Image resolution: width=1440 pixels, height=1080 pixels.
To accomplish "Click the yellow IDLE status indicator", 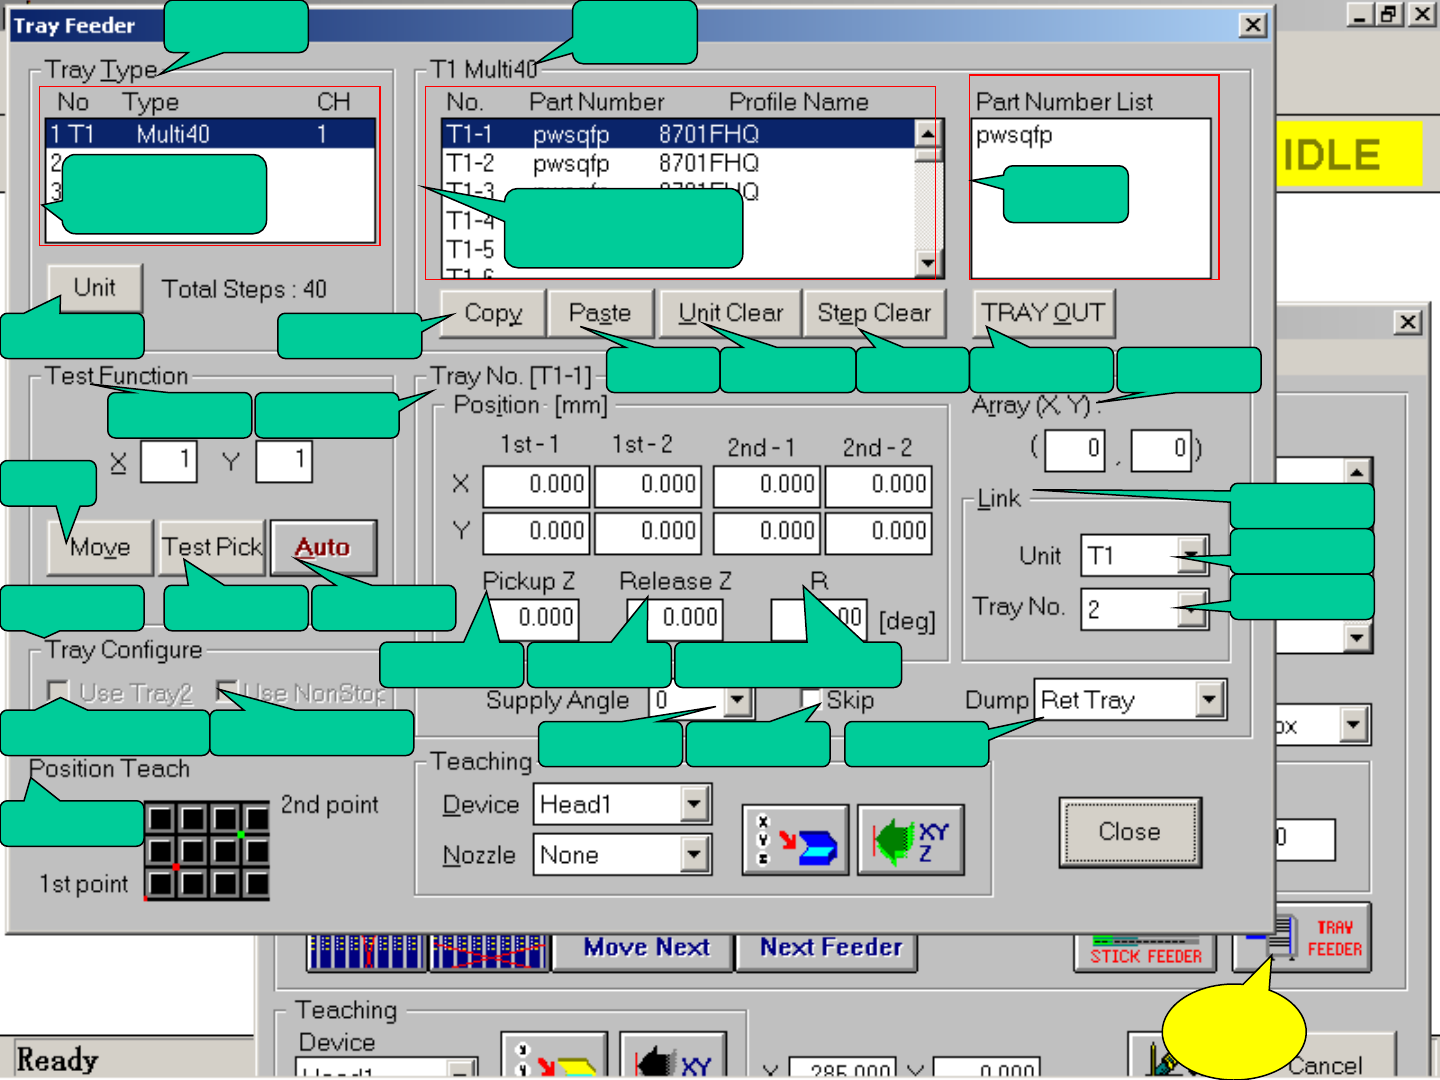I will coord(1348,154).
